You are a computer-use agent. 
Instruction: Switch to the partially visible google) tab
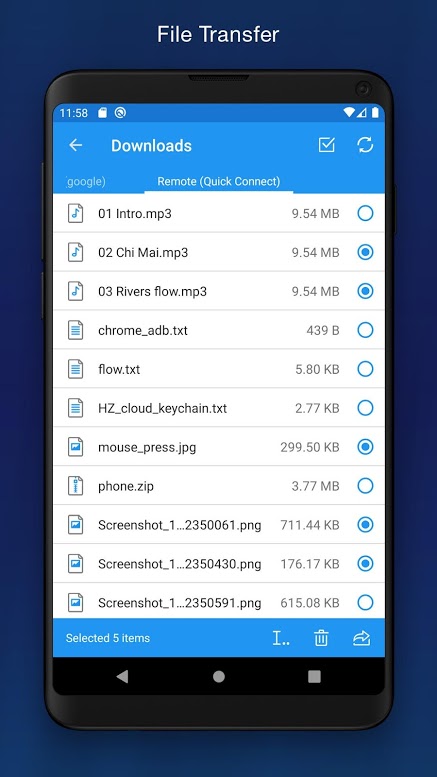(x=86, y=181)
